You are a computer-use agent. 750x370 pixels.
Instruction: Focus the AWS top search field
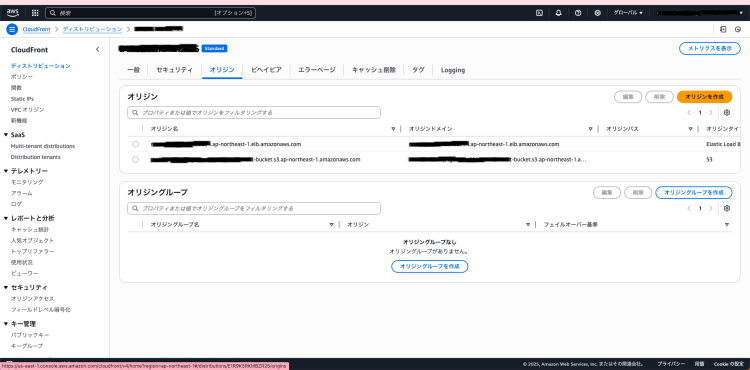[x=150, y=13]
